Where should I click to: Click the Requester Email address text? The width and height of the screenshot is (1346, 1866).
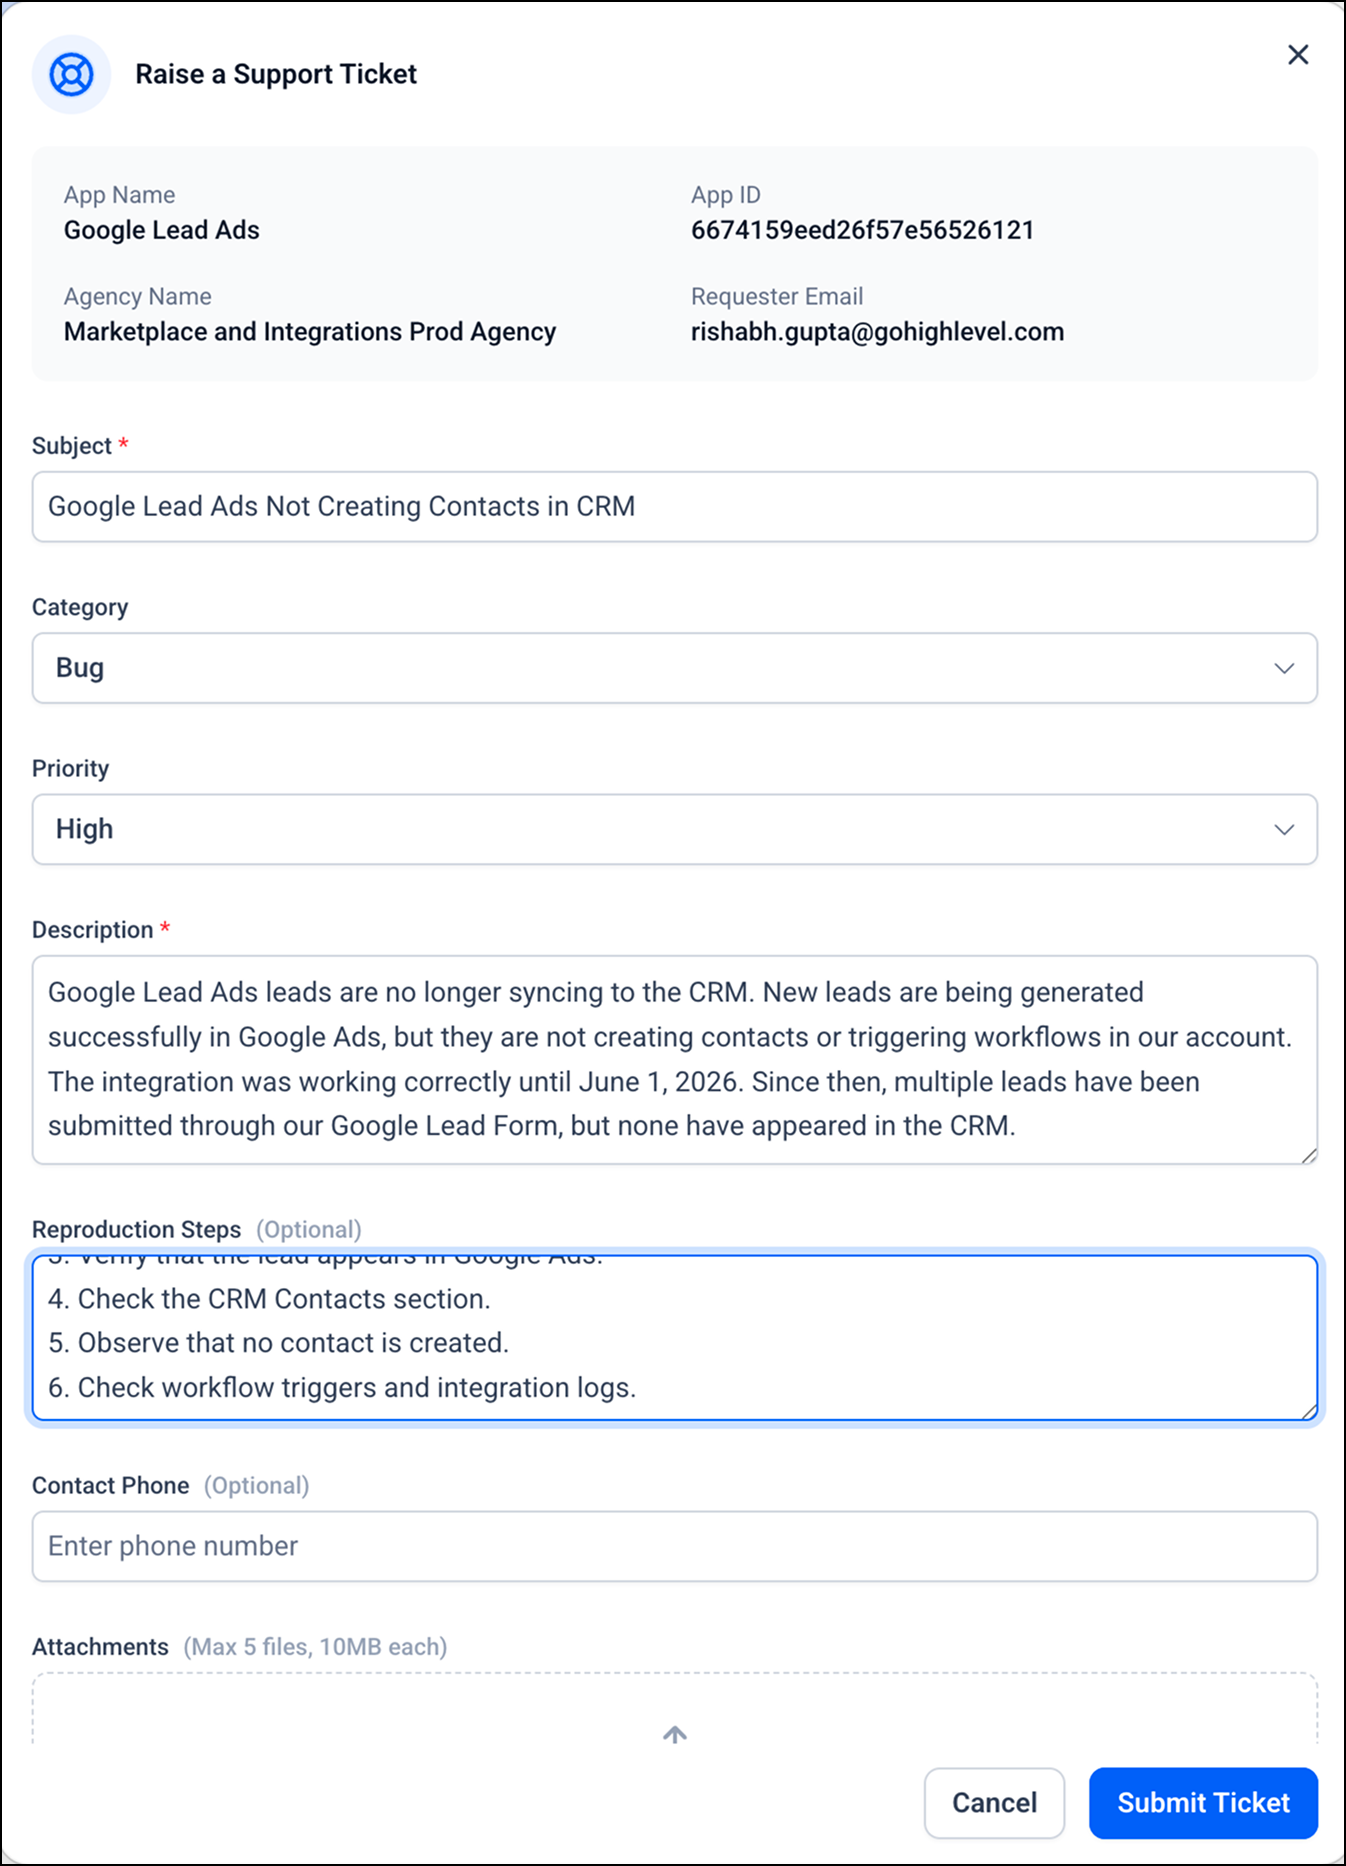(877, 332)
